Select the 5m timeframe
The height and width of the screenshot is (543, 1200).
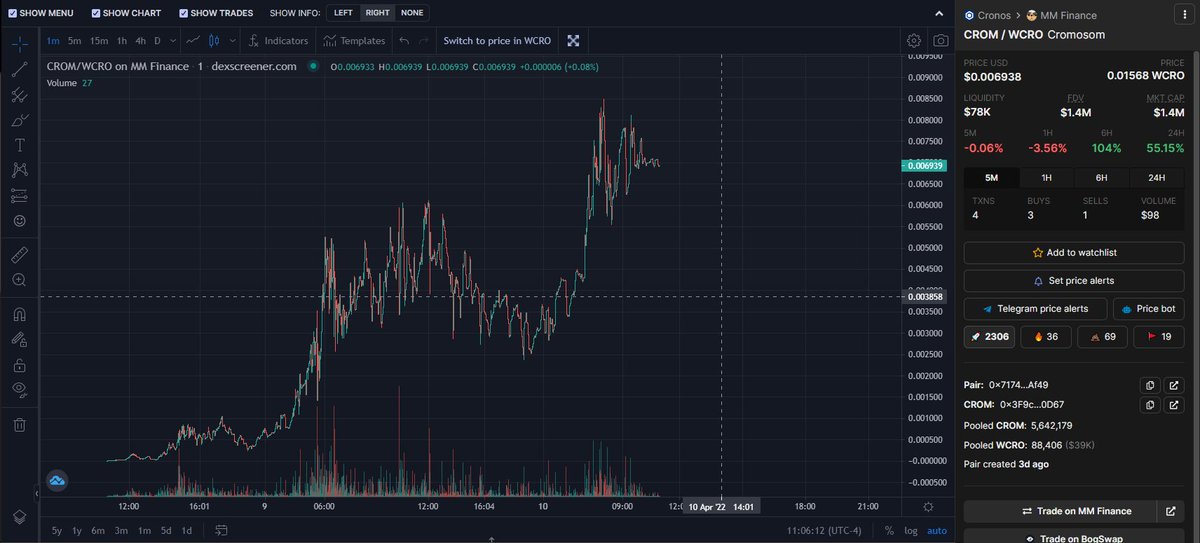tap(74, 41)
